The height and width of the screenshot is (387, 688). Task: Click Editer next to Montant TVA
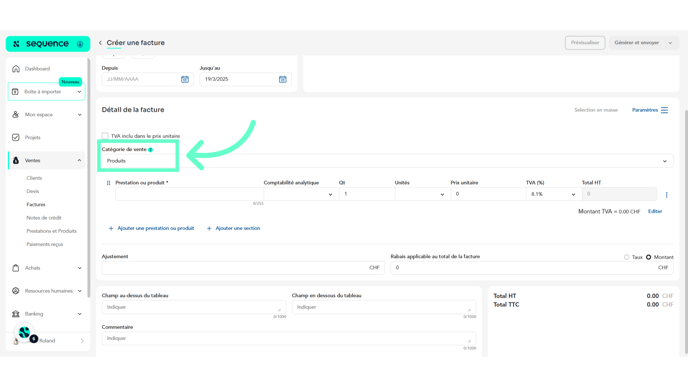(655, 211)
